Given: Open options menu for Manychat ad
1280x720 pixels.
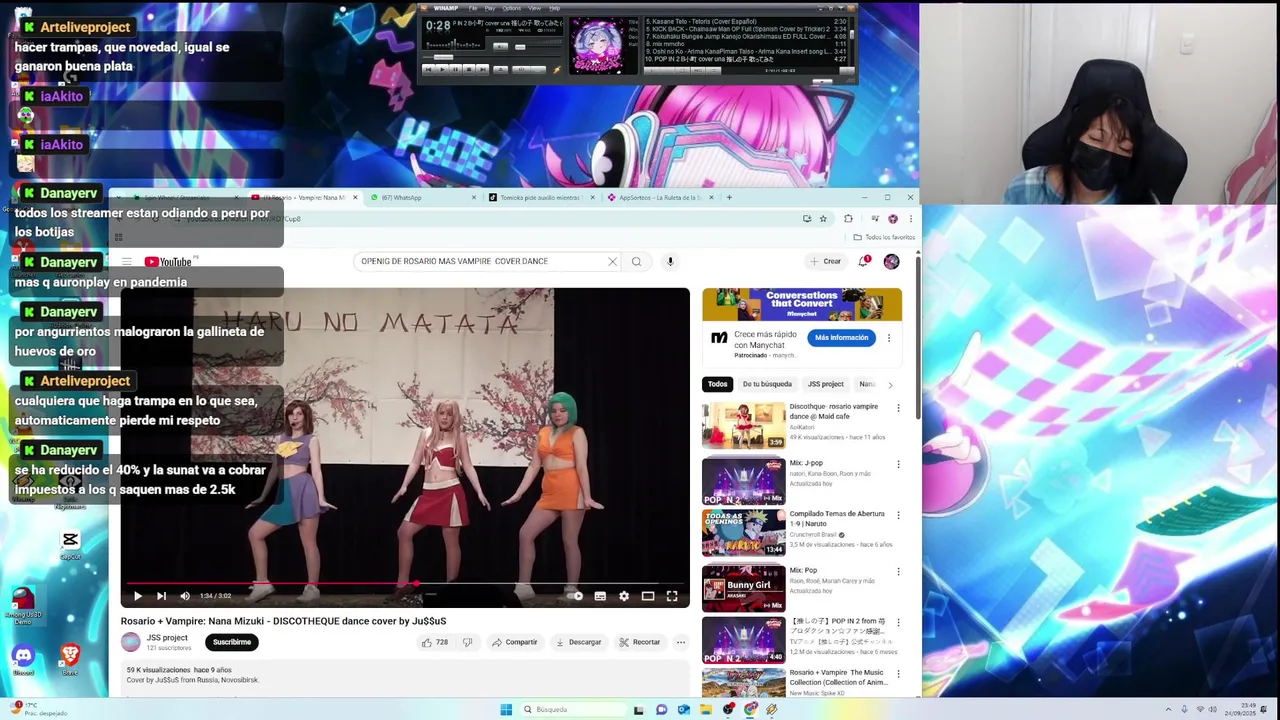Looking at the screenshot, I should [888, 338].
